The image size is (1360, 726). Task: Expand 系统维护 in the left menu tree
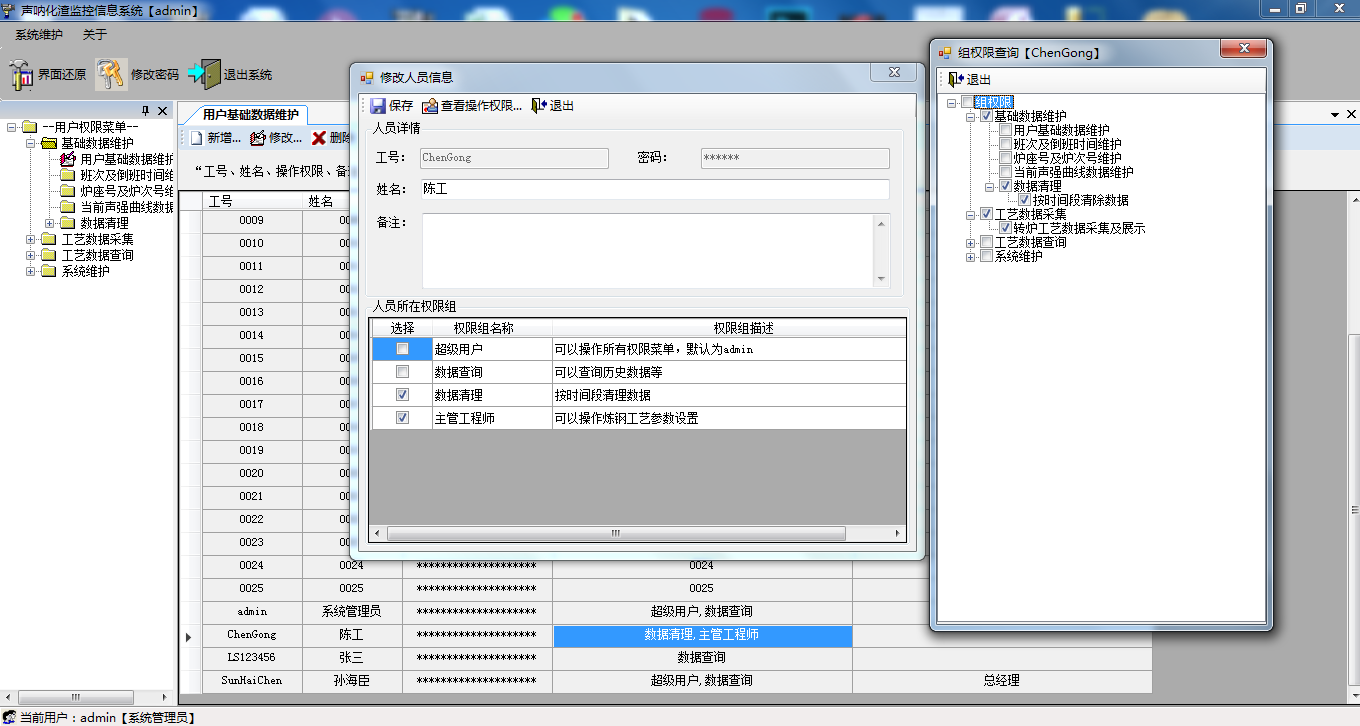pos(31,271)
